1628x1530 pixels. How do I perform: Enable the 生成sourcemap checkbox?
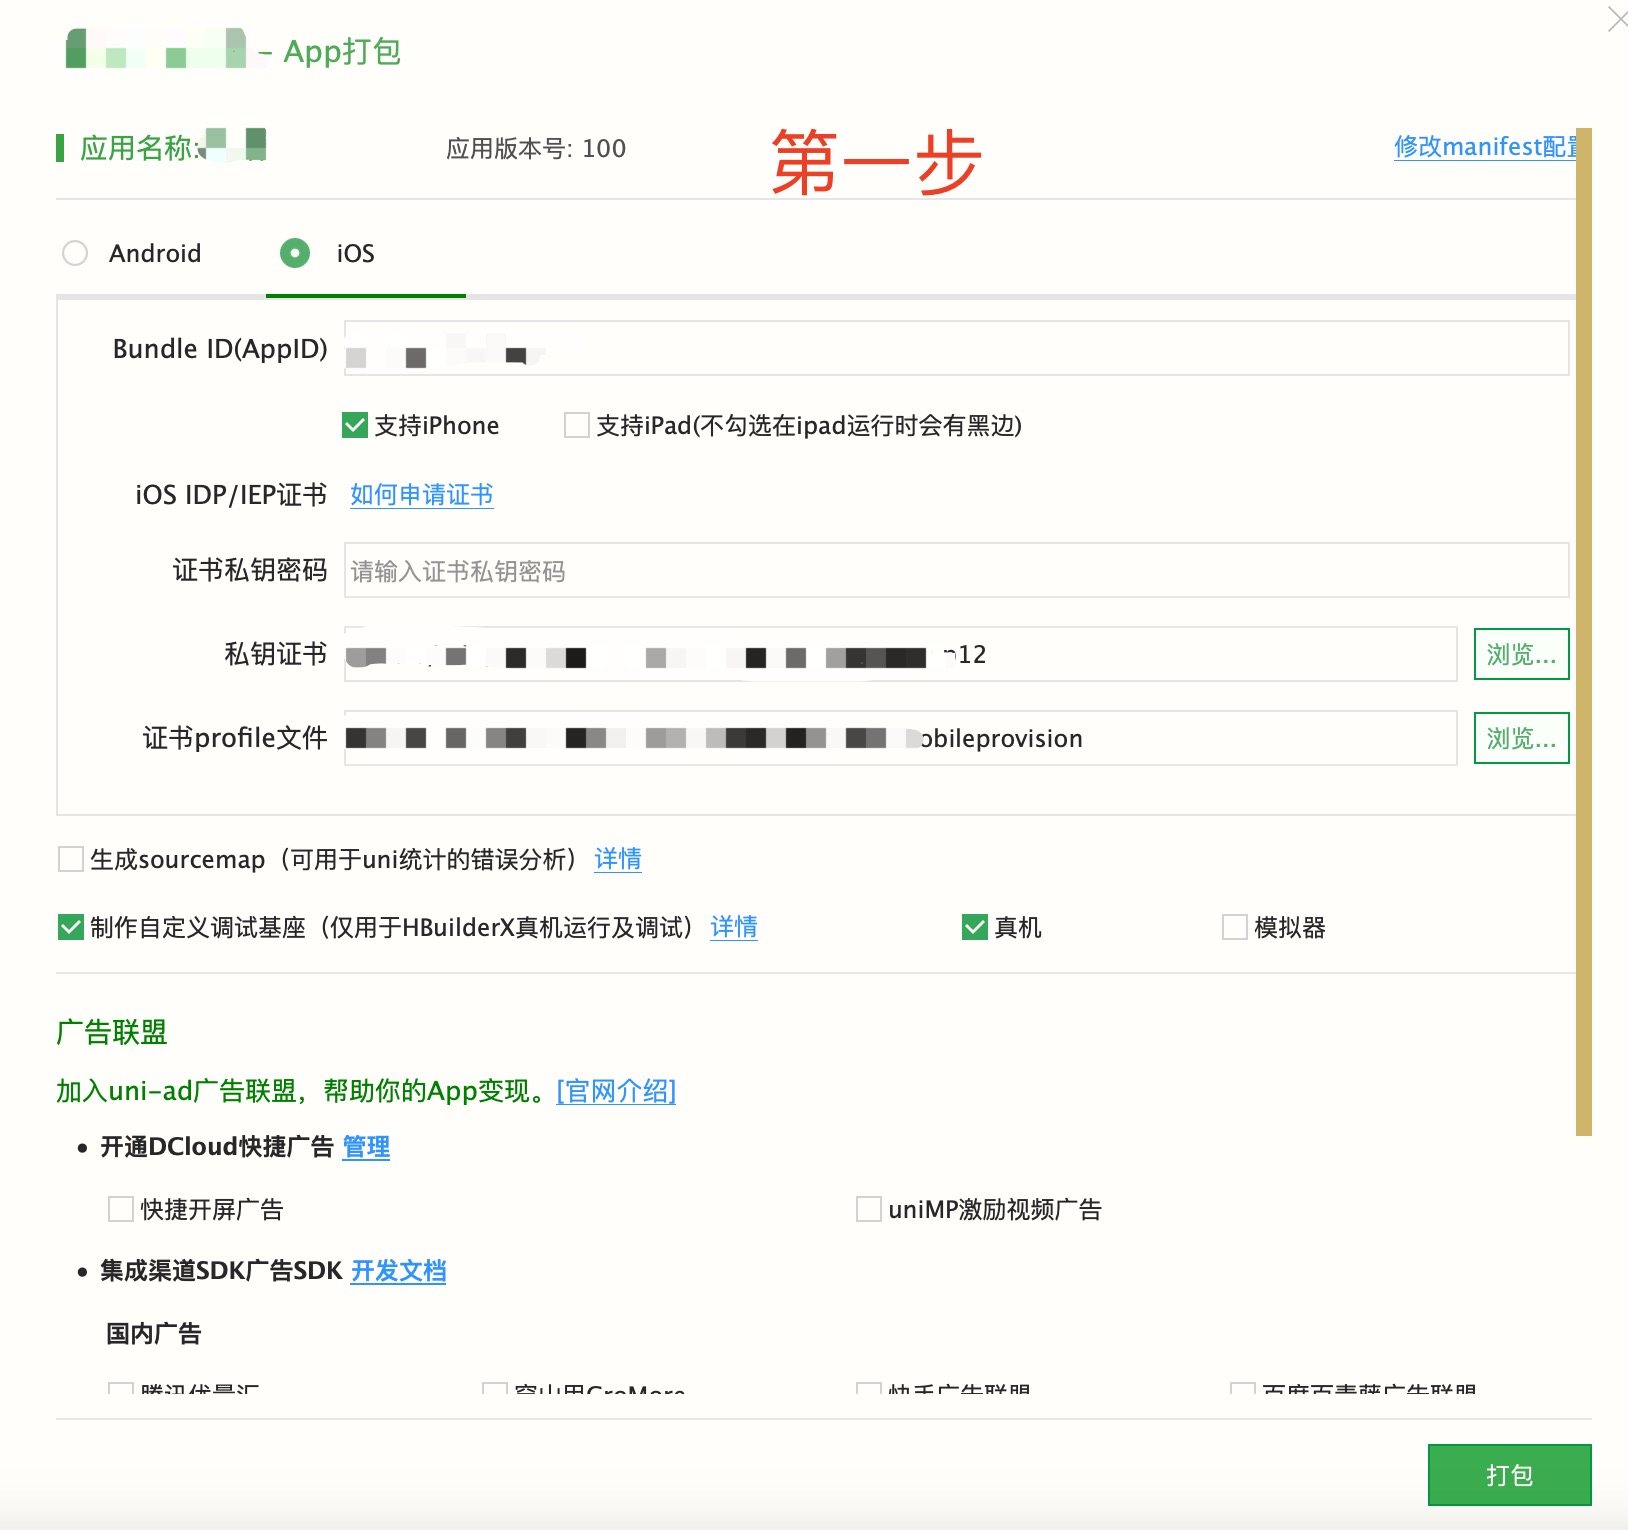pyautogui.click(x=71, y=859)
